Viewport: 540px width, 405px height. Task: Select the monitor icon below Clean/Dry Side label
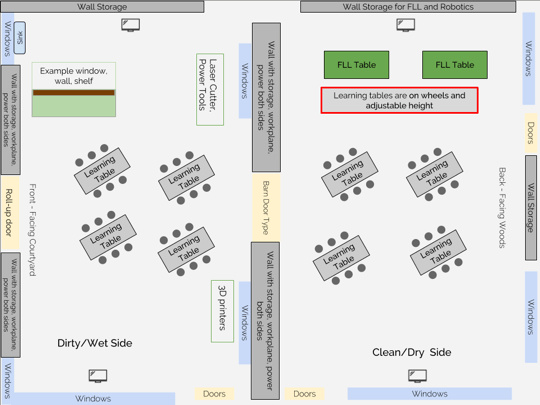(x=417, y=376)
